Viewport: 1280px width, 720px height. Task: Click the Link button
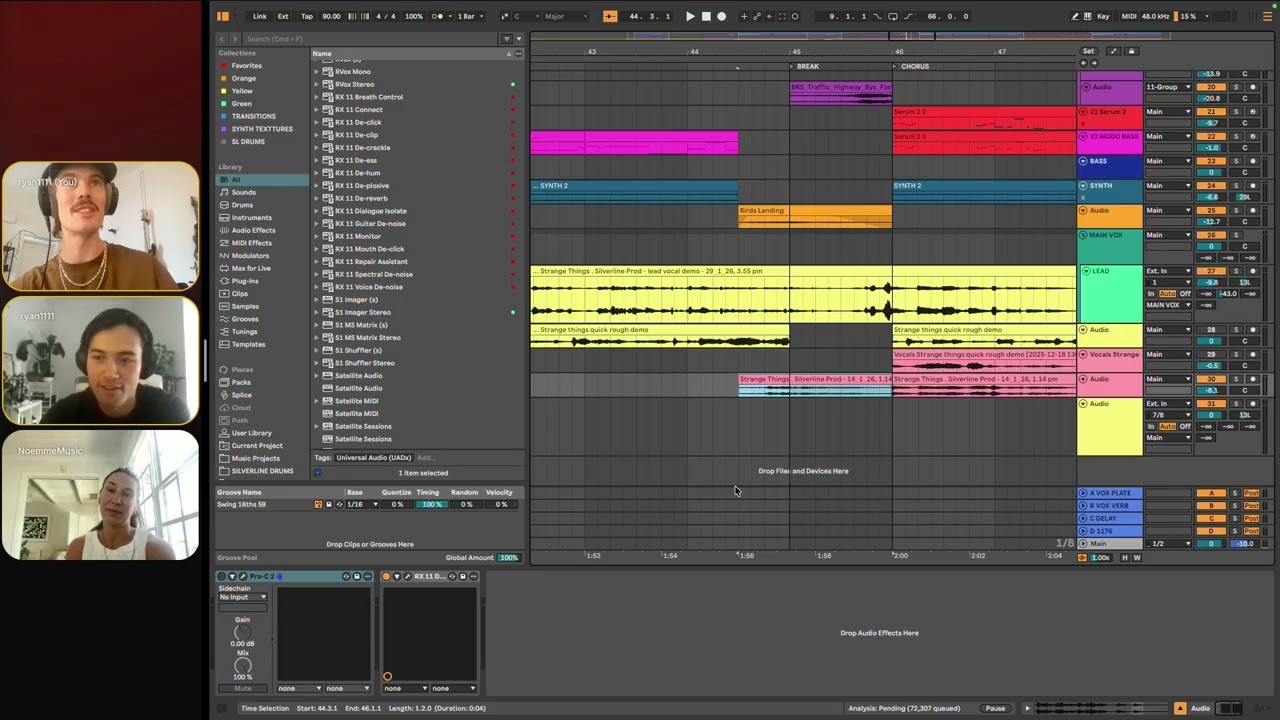point(260,16)
